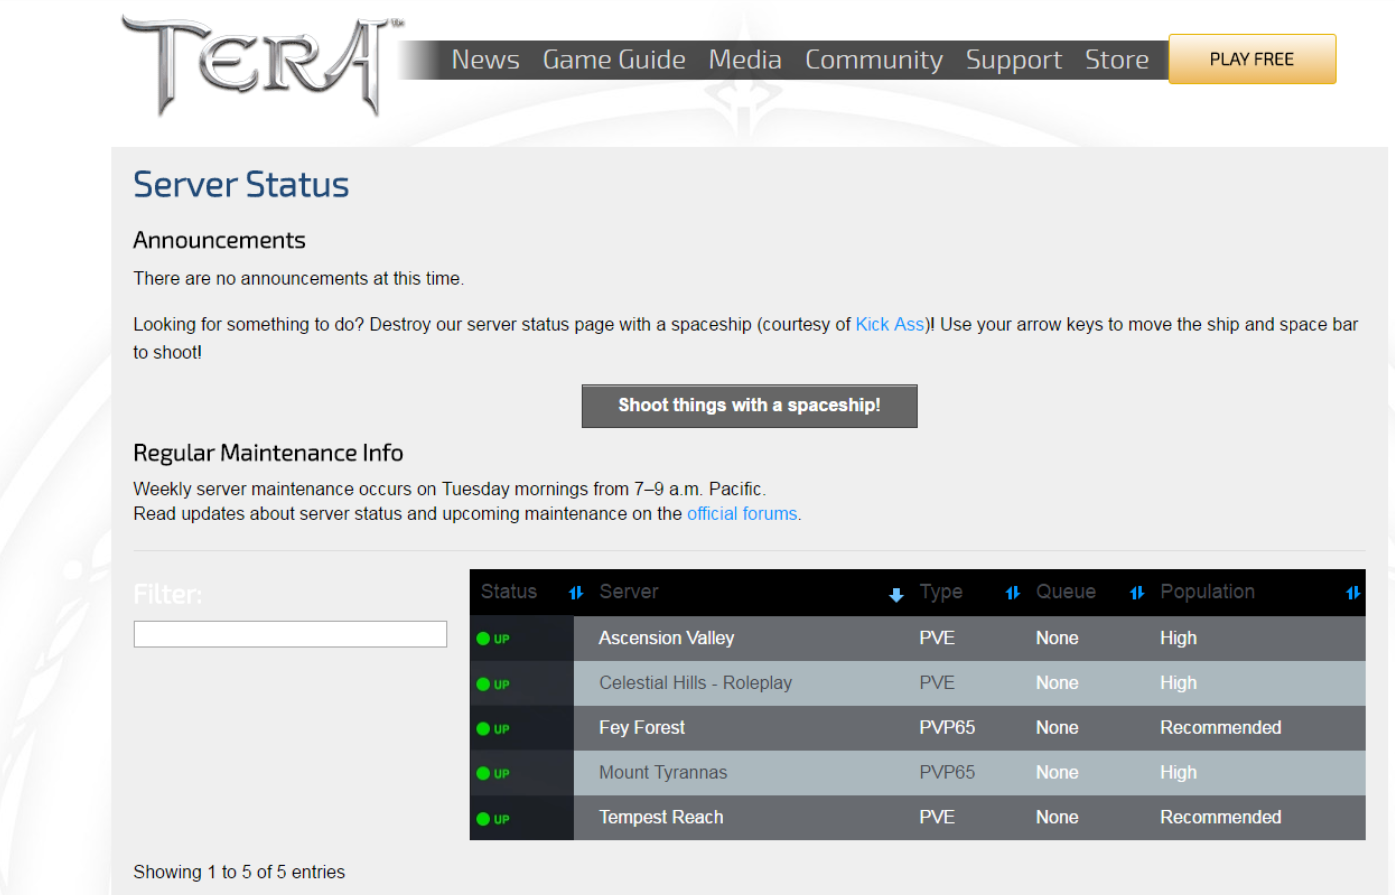Open the Support menu
The height and width of the screenshot is (895, 1395).
(x=1014, y=60)
